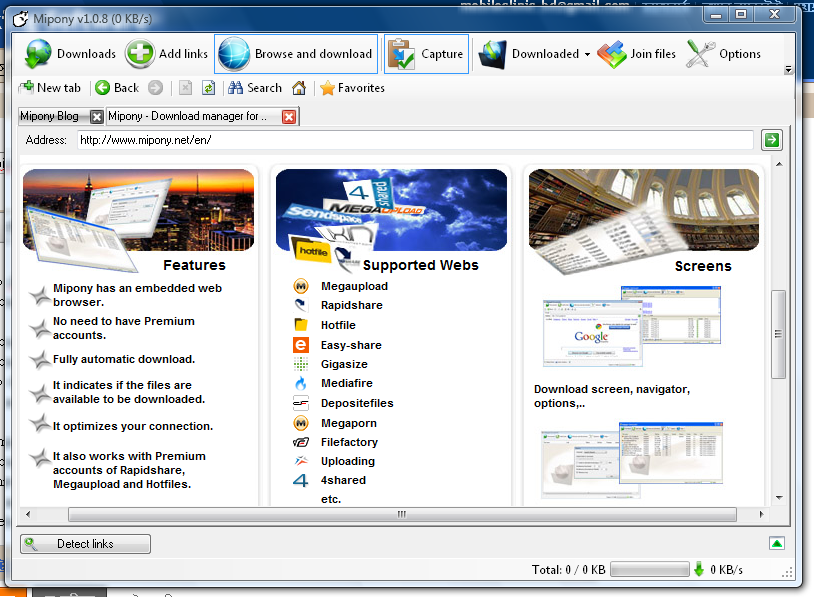Screen dimensions: 814x597
Task: Click the scroll up arrow of the page
Action: [x=779, y=164]
